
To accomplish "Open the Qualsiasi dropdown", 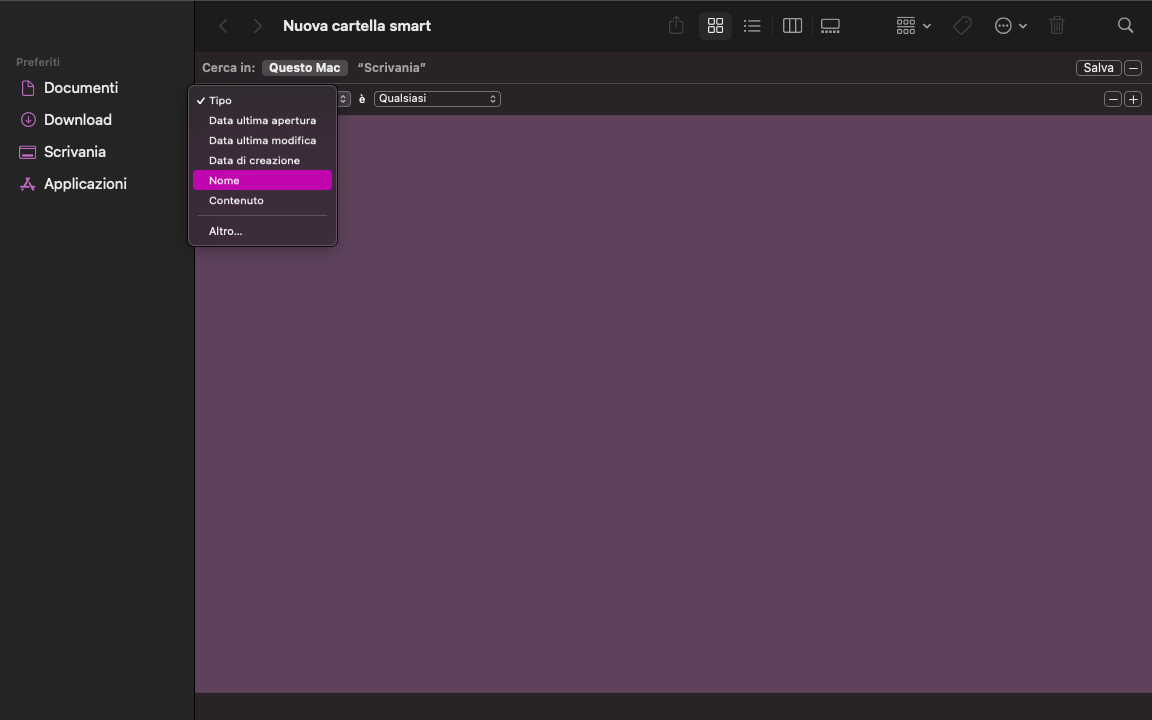I will coord(437,99).
